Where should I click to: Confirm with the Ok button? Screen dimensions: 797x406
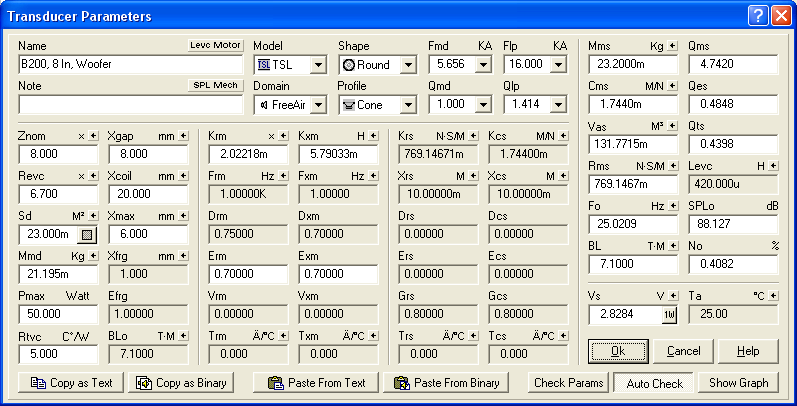point(618,351)
